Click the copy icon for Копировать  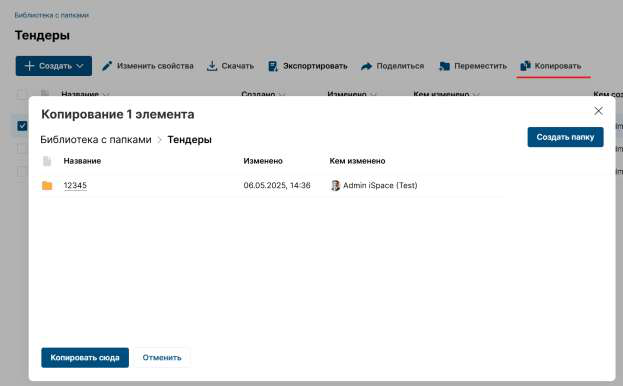point(525,66)
